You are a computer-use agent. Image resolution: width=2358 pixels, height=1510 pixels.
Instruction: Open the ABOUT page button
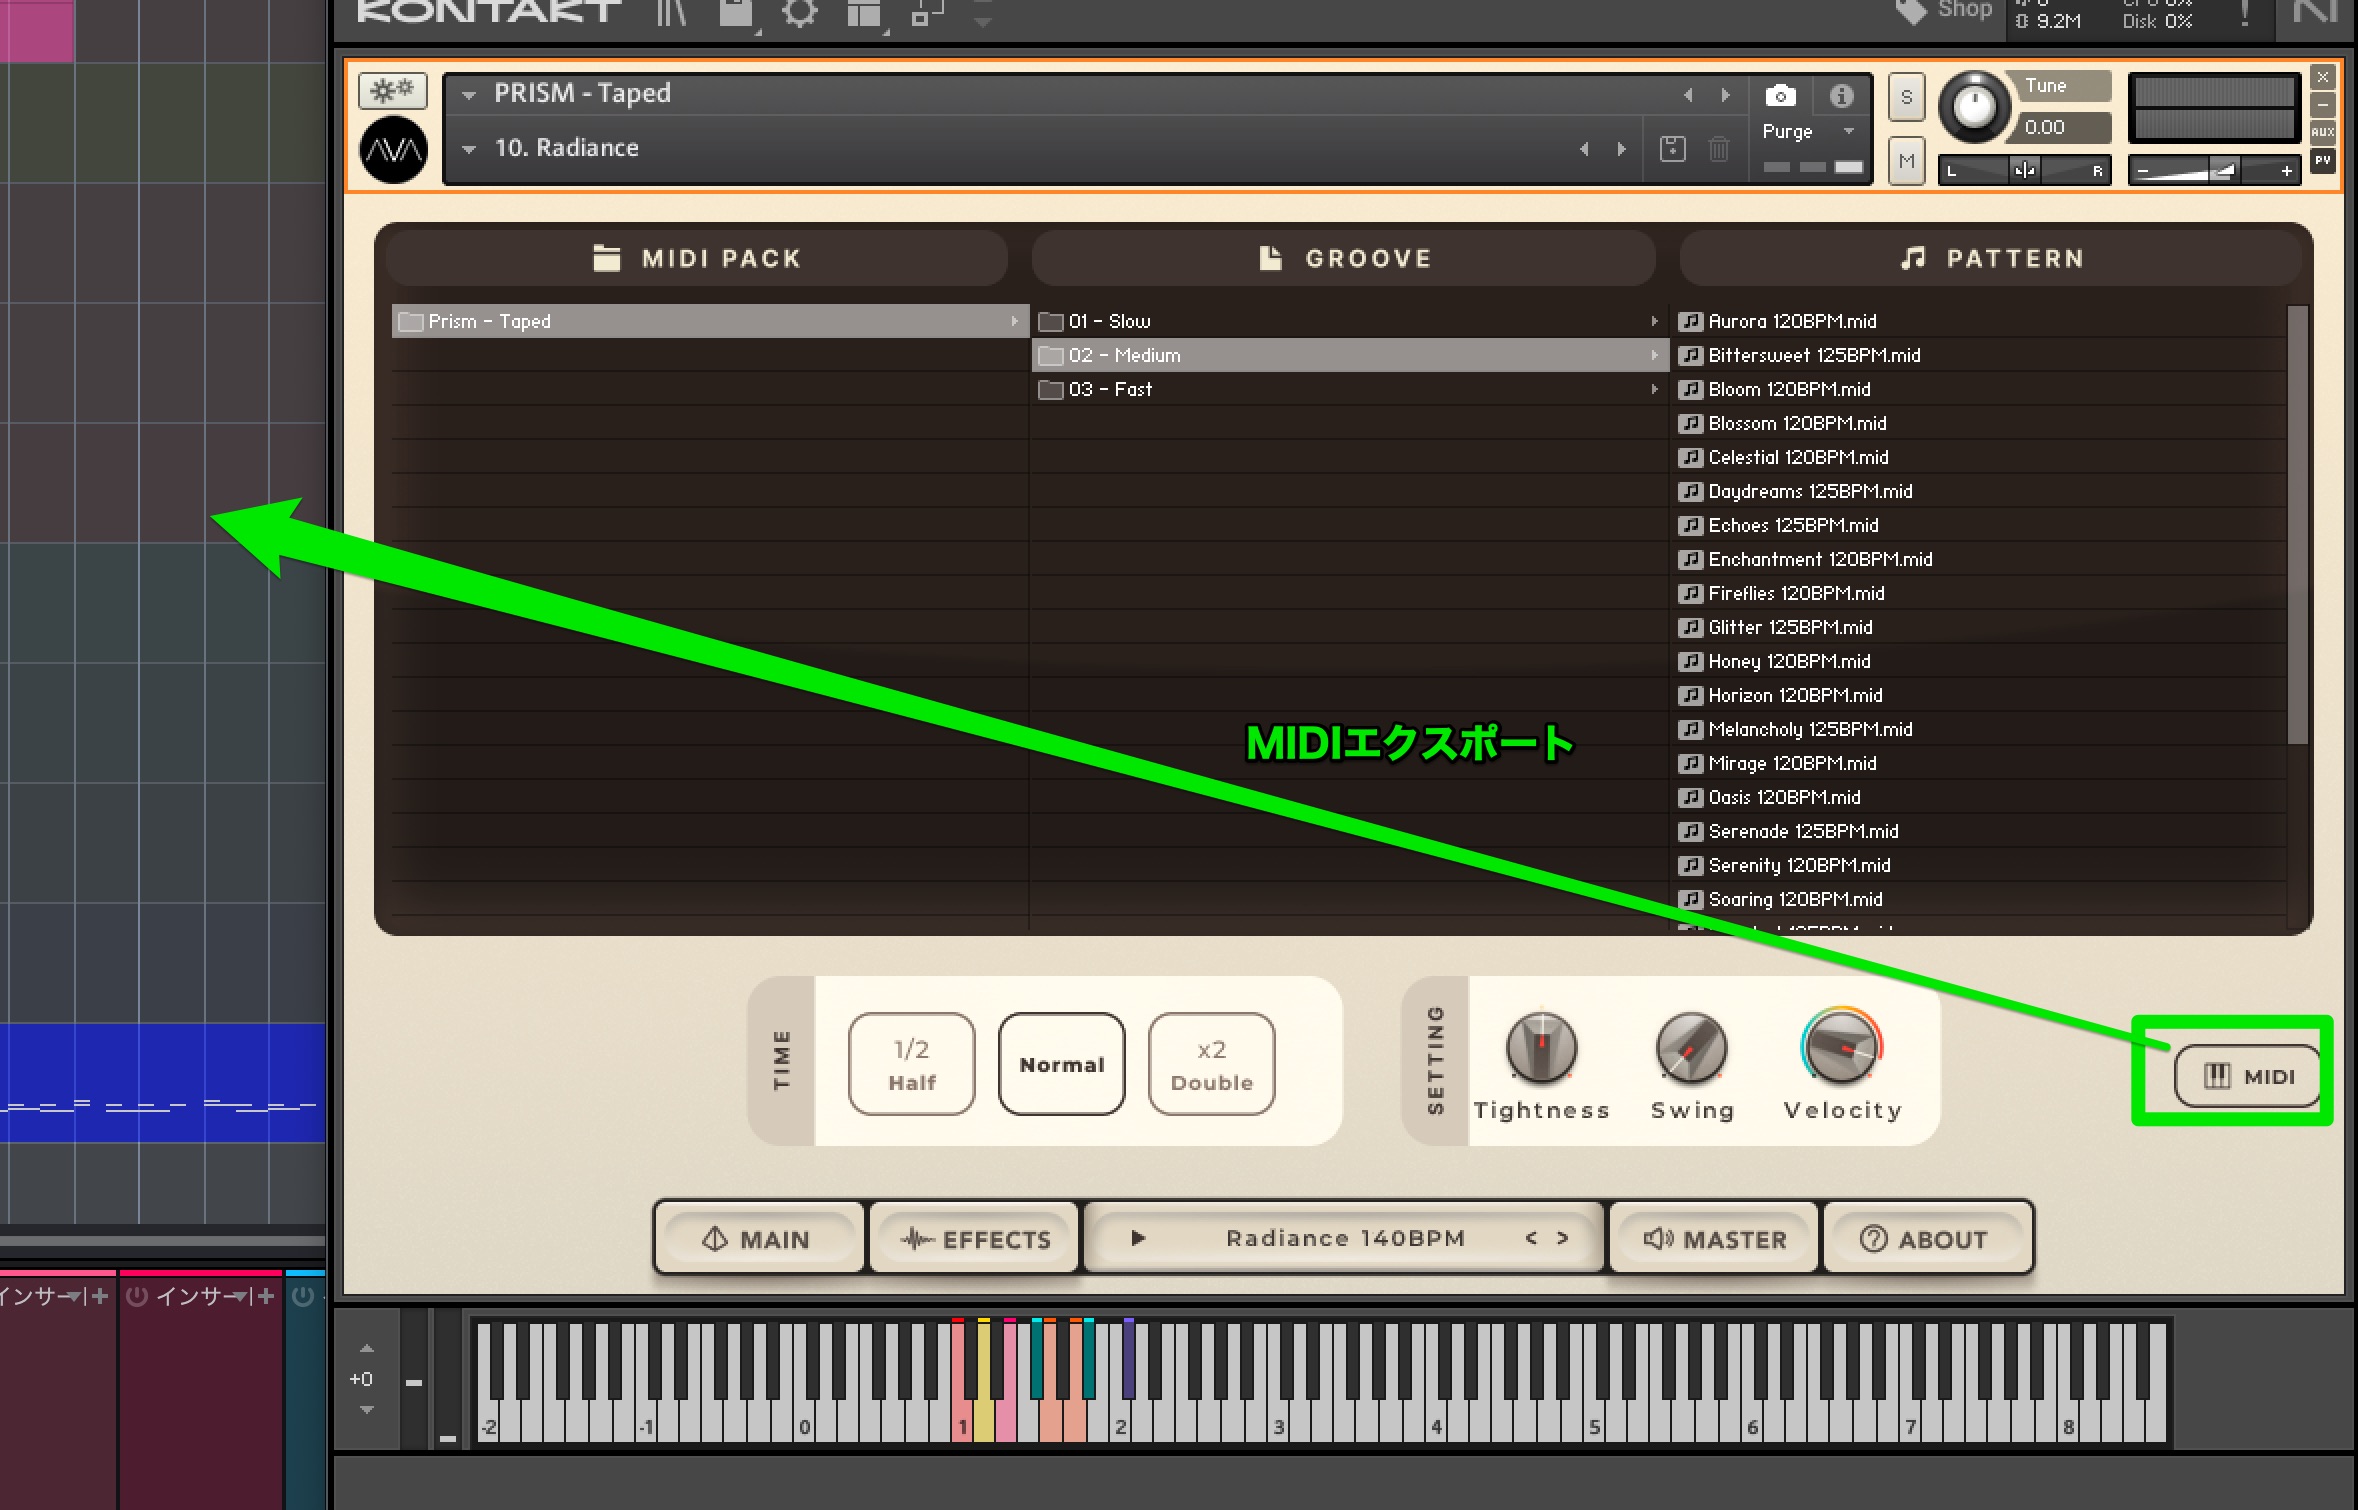(1924, 1239)
